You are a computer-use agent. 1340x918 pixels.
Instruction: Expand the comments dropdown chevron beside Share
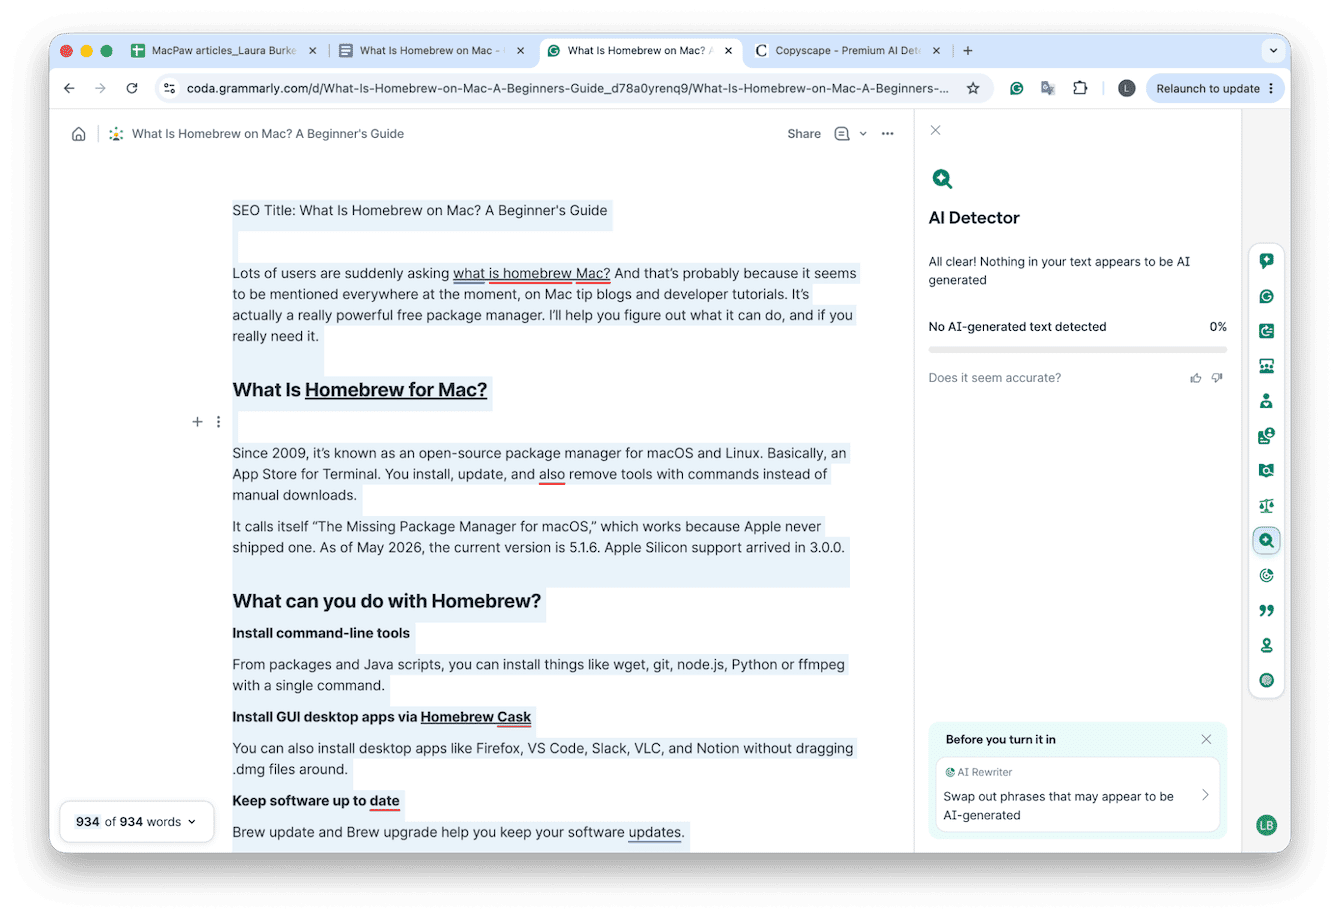coord(863,134)
